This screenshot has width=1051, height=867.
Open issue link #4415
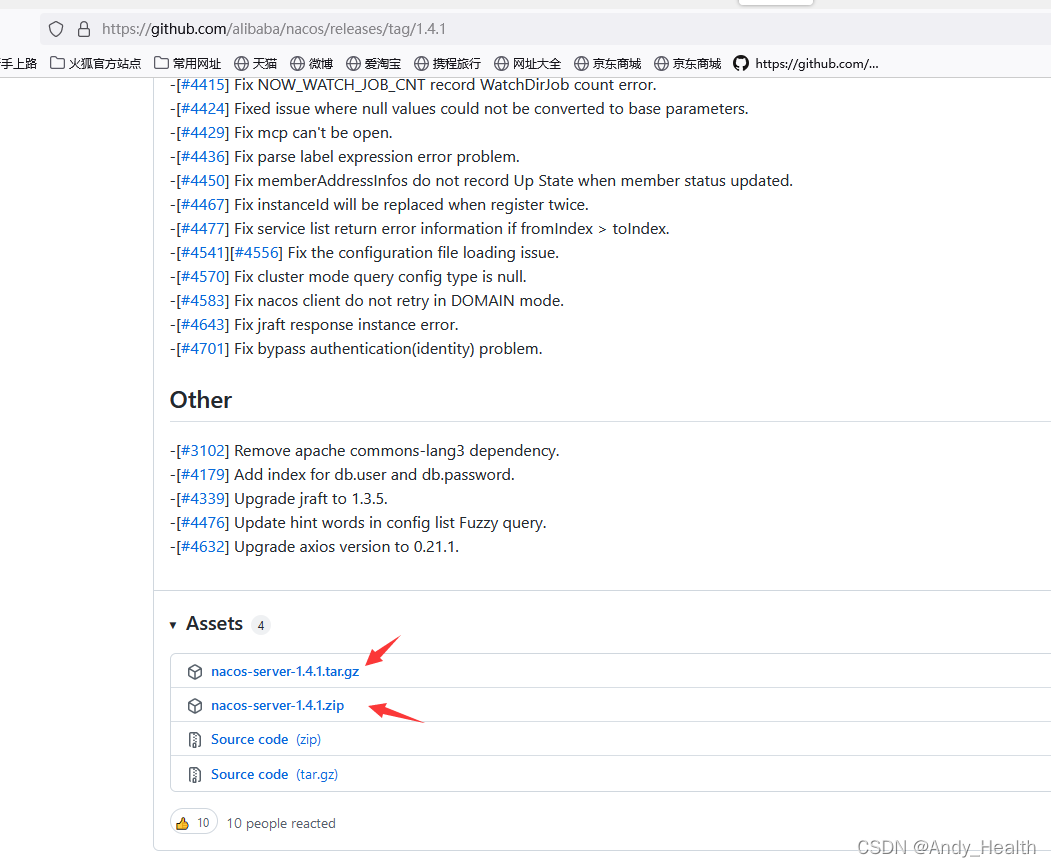click(202, 85)
